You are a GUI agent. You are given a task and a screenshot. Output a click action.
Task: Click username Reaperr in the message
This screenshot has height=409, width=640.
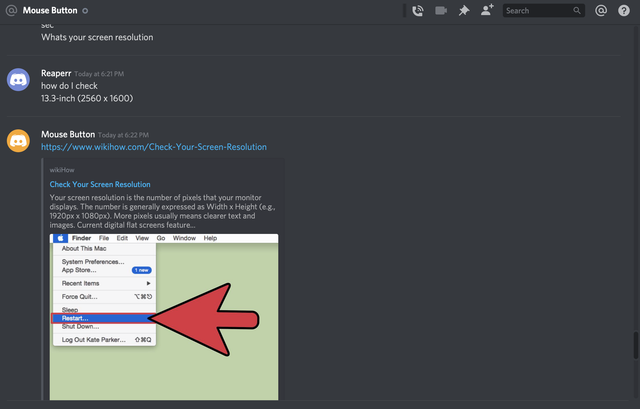pyautogui.click(x=56, y=73)
